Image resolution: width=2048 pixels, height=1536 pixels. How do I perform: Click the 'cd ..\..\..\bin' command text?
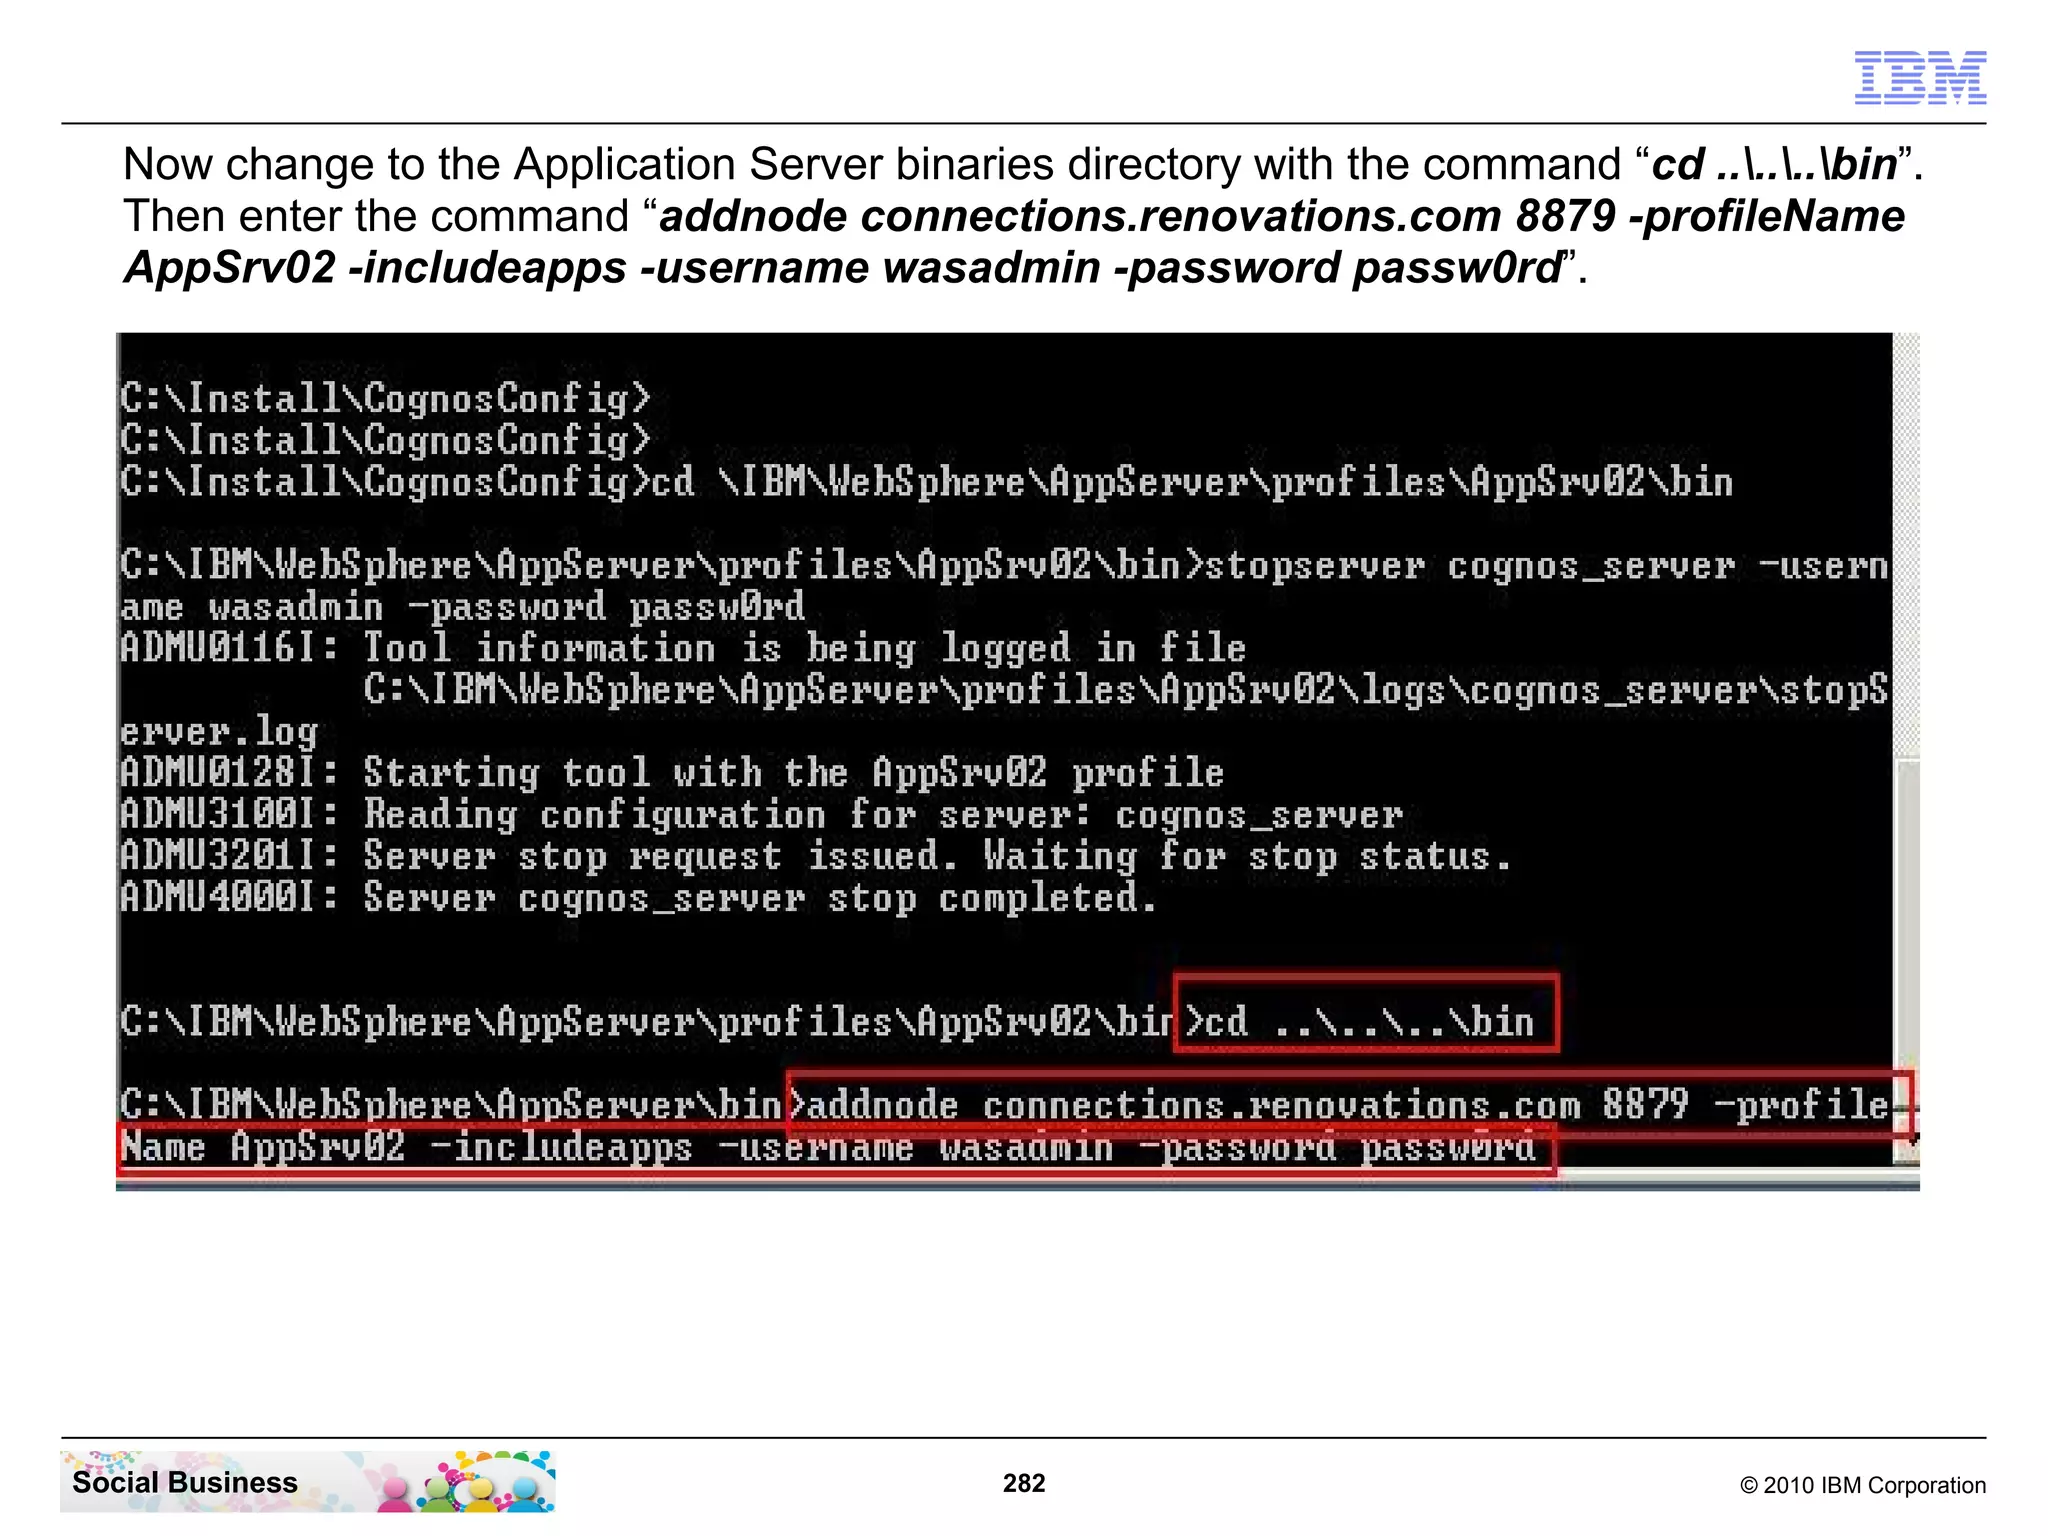coord(1370,1021)
